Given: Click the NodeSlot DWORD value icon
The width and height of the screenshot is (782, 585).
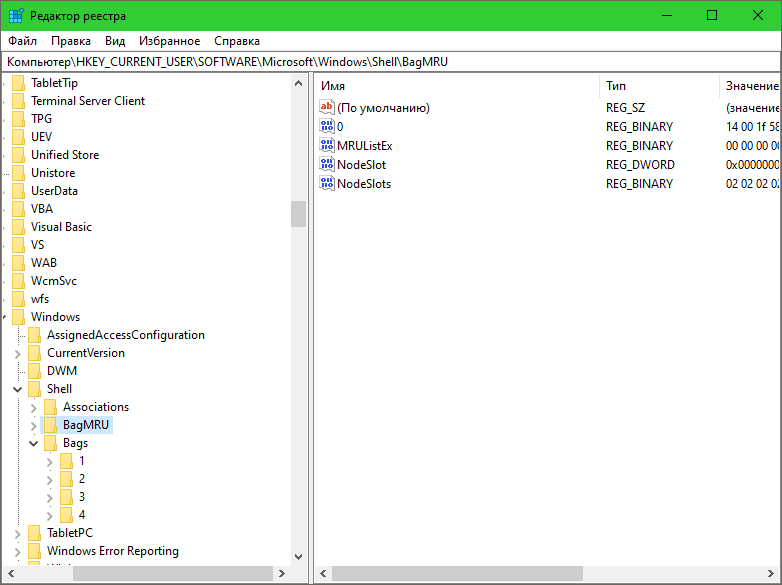Looking at the screenshot, I should coord(327,165).
